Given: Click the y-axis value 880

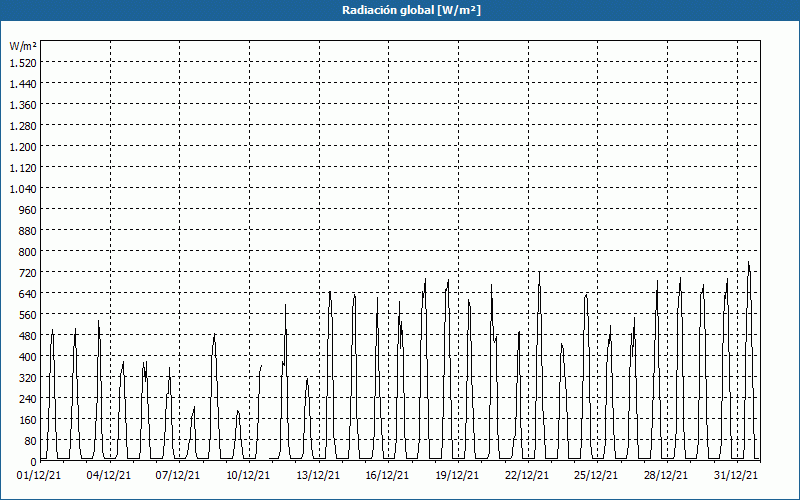Looking at the screenshot, I should 28,231.
